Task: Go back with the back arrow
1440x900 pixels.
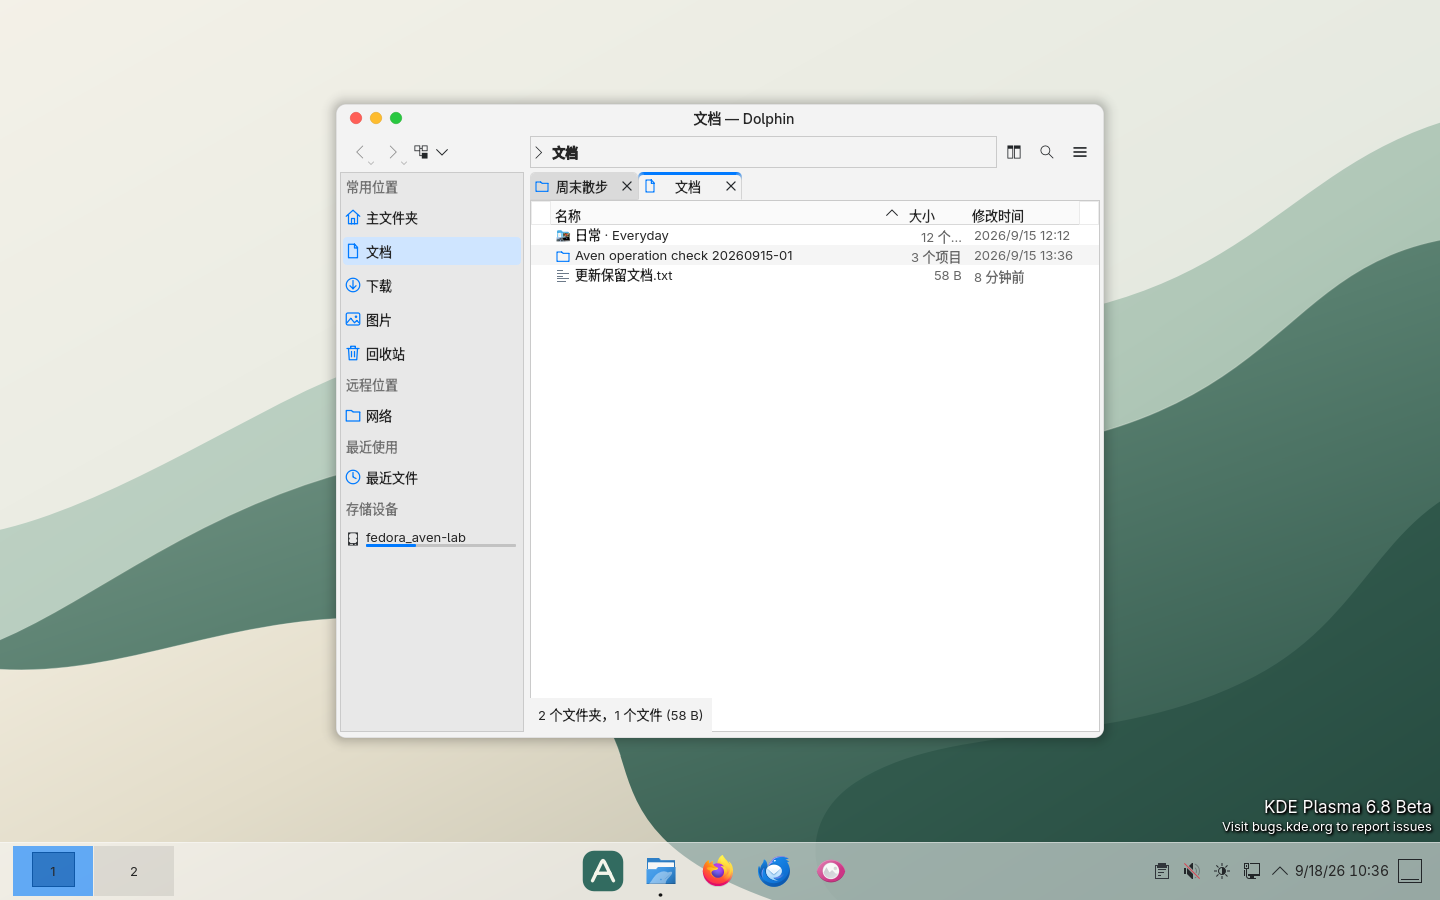Action: [360, 152]
